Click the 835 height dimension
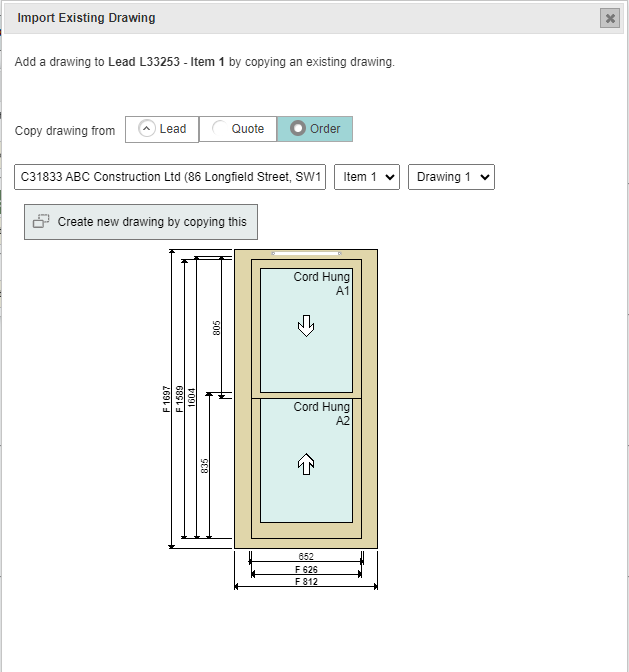 205,466
